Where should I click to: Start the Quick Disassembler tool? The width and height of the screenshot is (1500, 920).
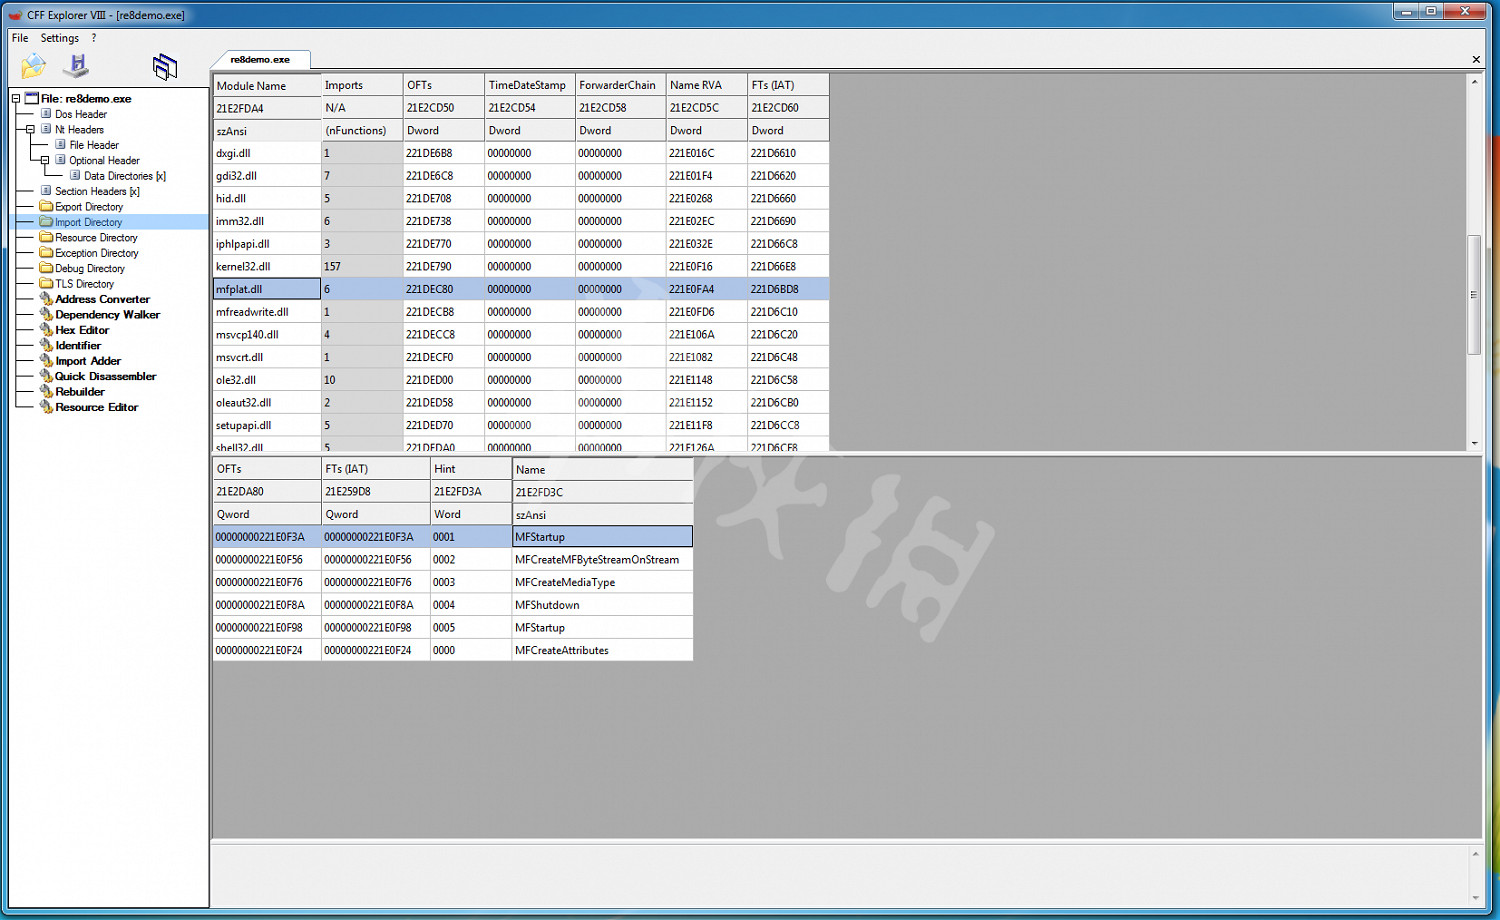tap(103, 375)
